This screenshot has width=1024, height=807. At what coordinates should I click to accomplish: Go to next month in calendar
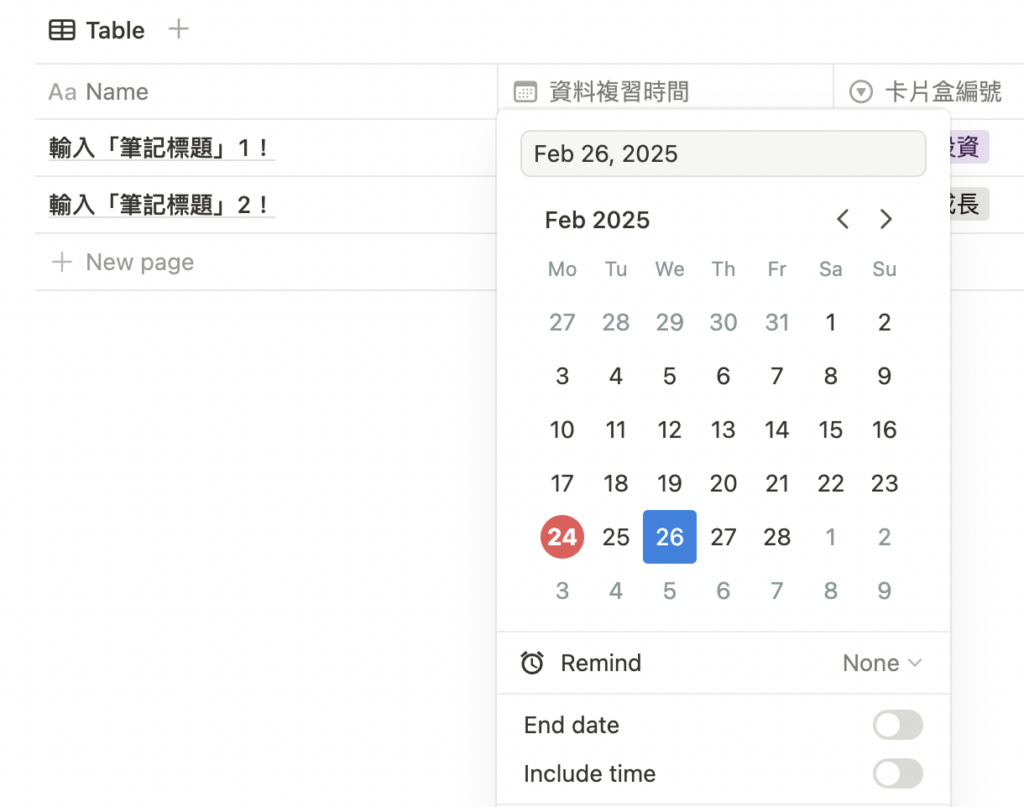[x=885, y=220]
